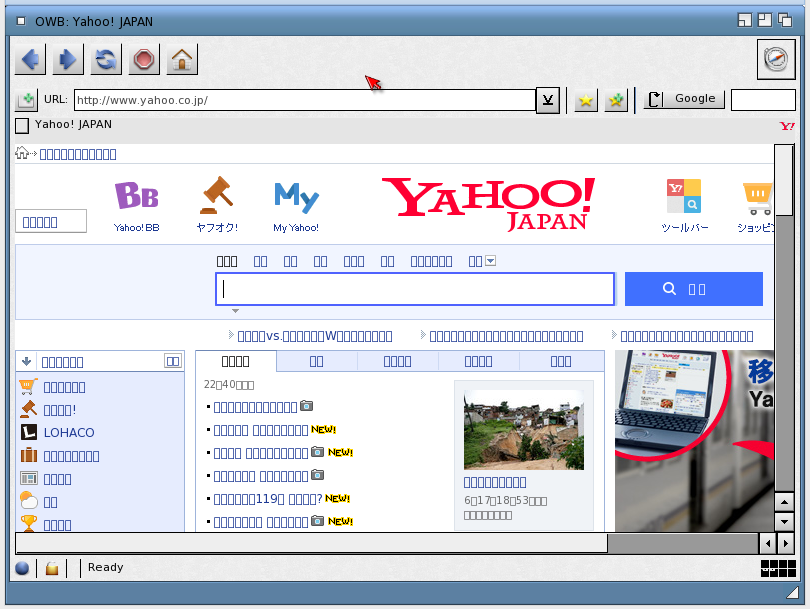This screenshot has width=810, height=609.
Task: Click the compass icon in toolbar corner
Action: pyautogui.click(x=776, y=60)
